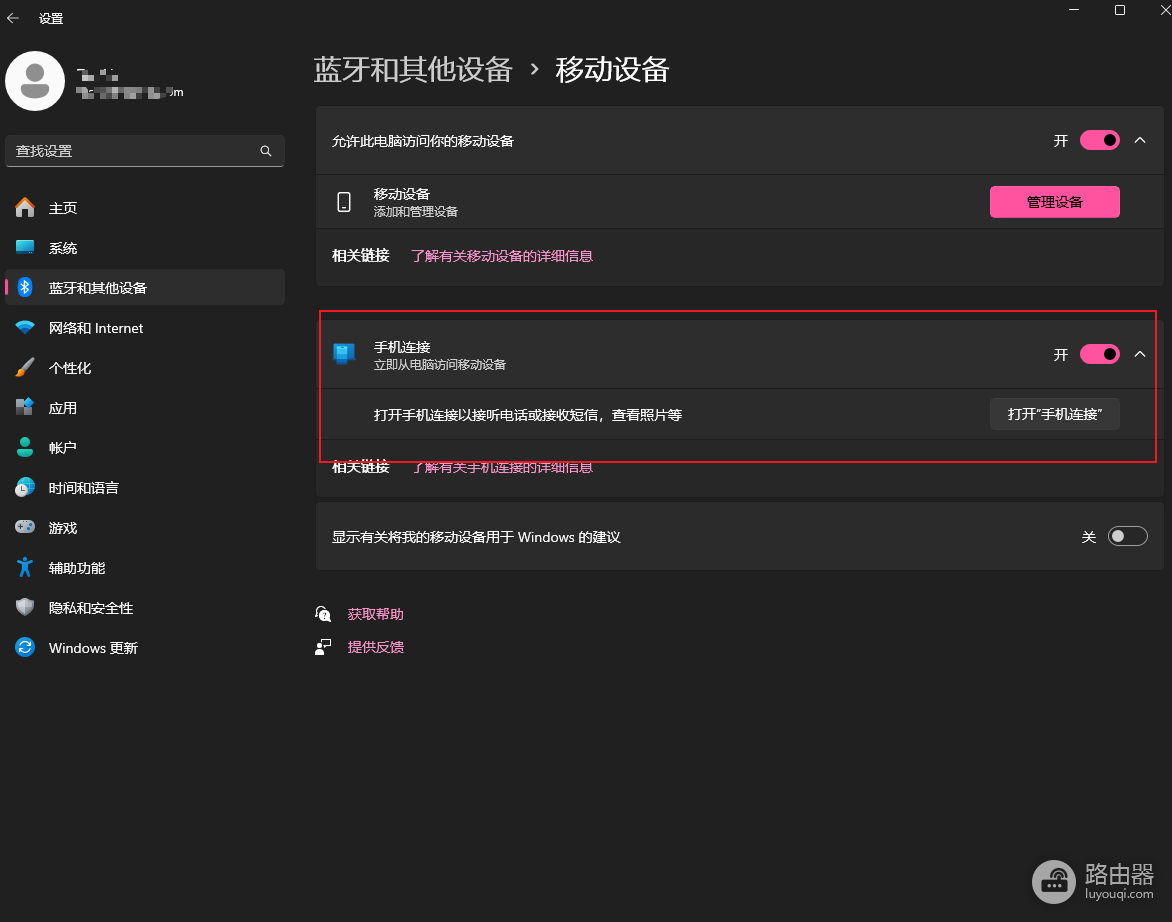Viewport: 1172px width, 922px height.
Task: Click the Apps (应用) icon
Action: tap(25, 407)
